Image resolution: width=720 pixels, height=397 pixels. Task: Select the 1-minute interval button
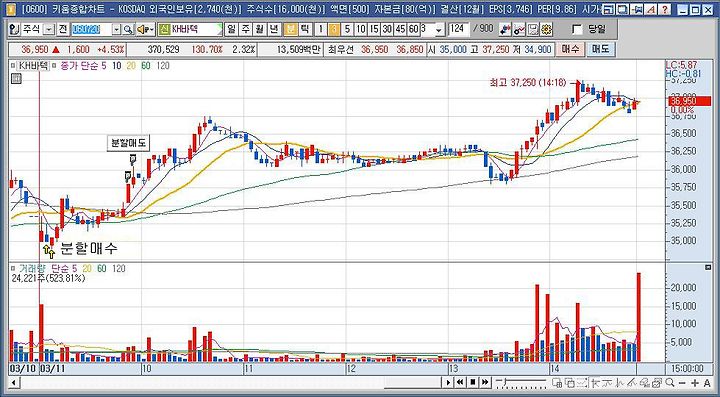pyautogui.click(x=321, y=29)
